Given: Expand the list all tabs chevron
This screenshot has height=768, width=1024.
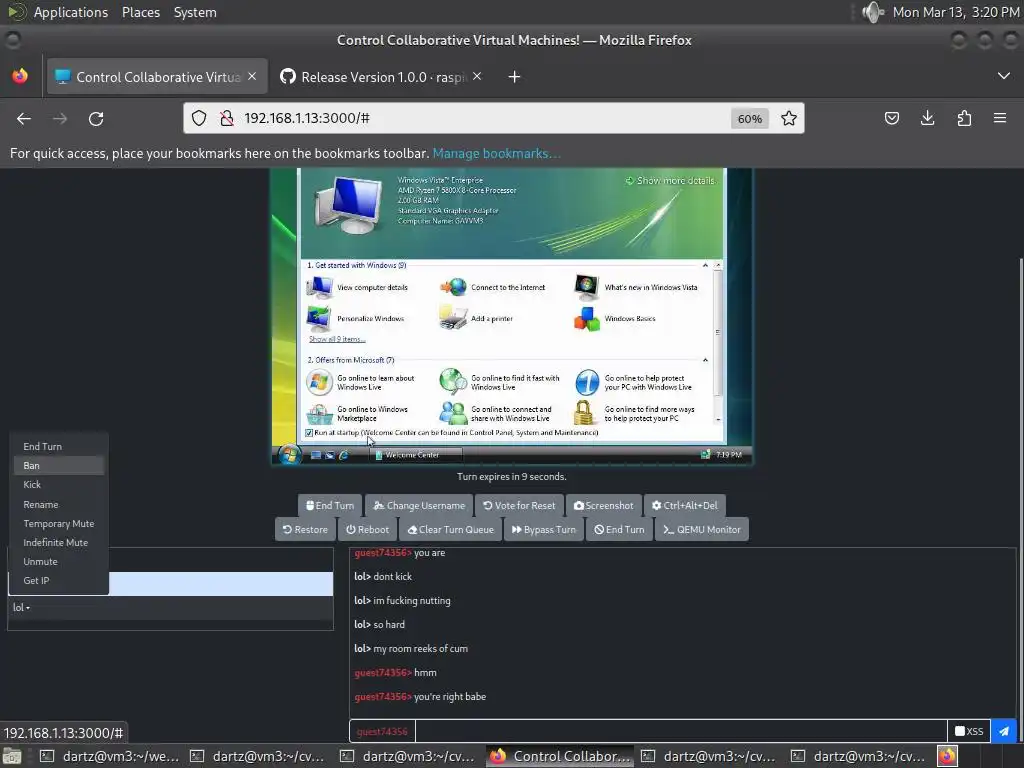Looking at the screenshot, I should click(1004, 76).
